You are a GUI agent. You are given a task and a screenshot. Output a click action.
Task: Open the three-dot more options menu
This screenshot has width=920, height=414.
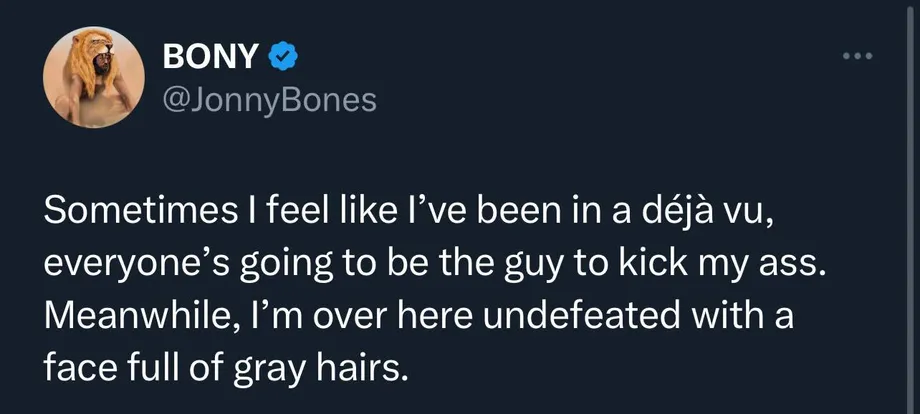coord(857,56)
